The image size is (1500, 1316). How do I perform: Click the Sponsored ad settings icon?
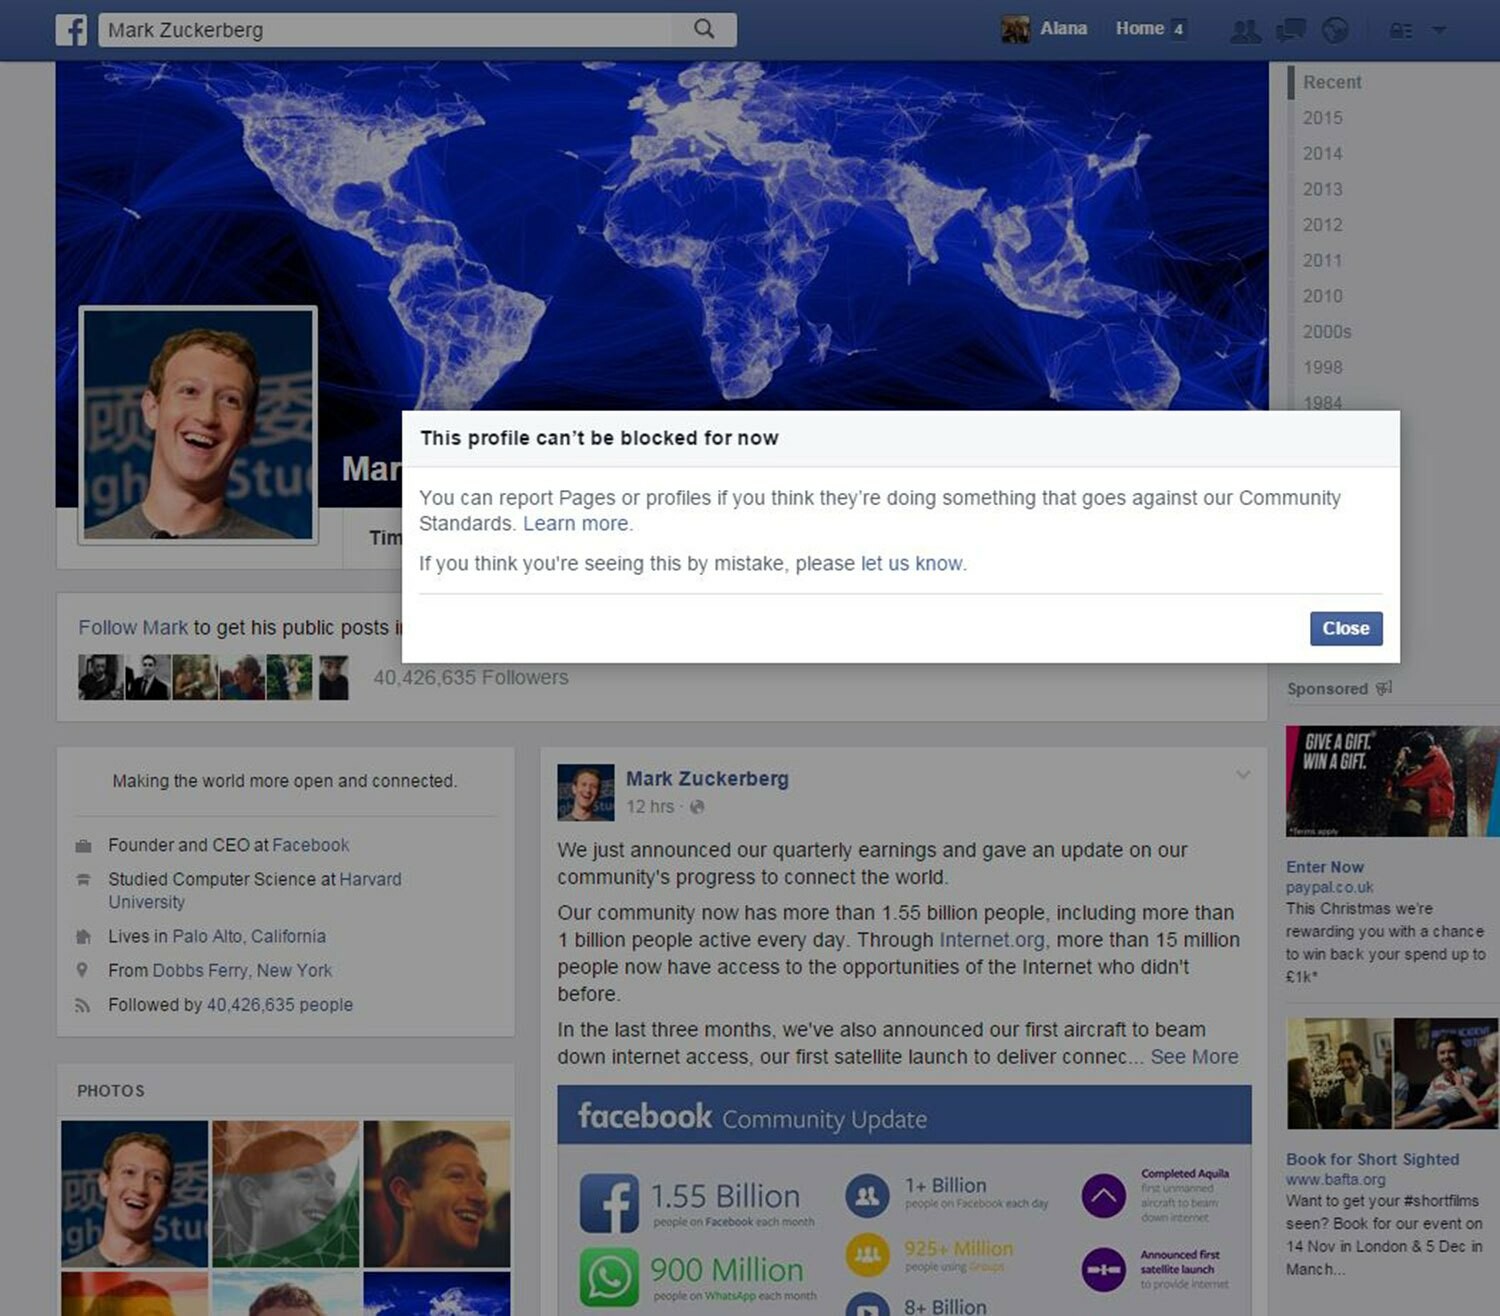tap(1384, 688)
